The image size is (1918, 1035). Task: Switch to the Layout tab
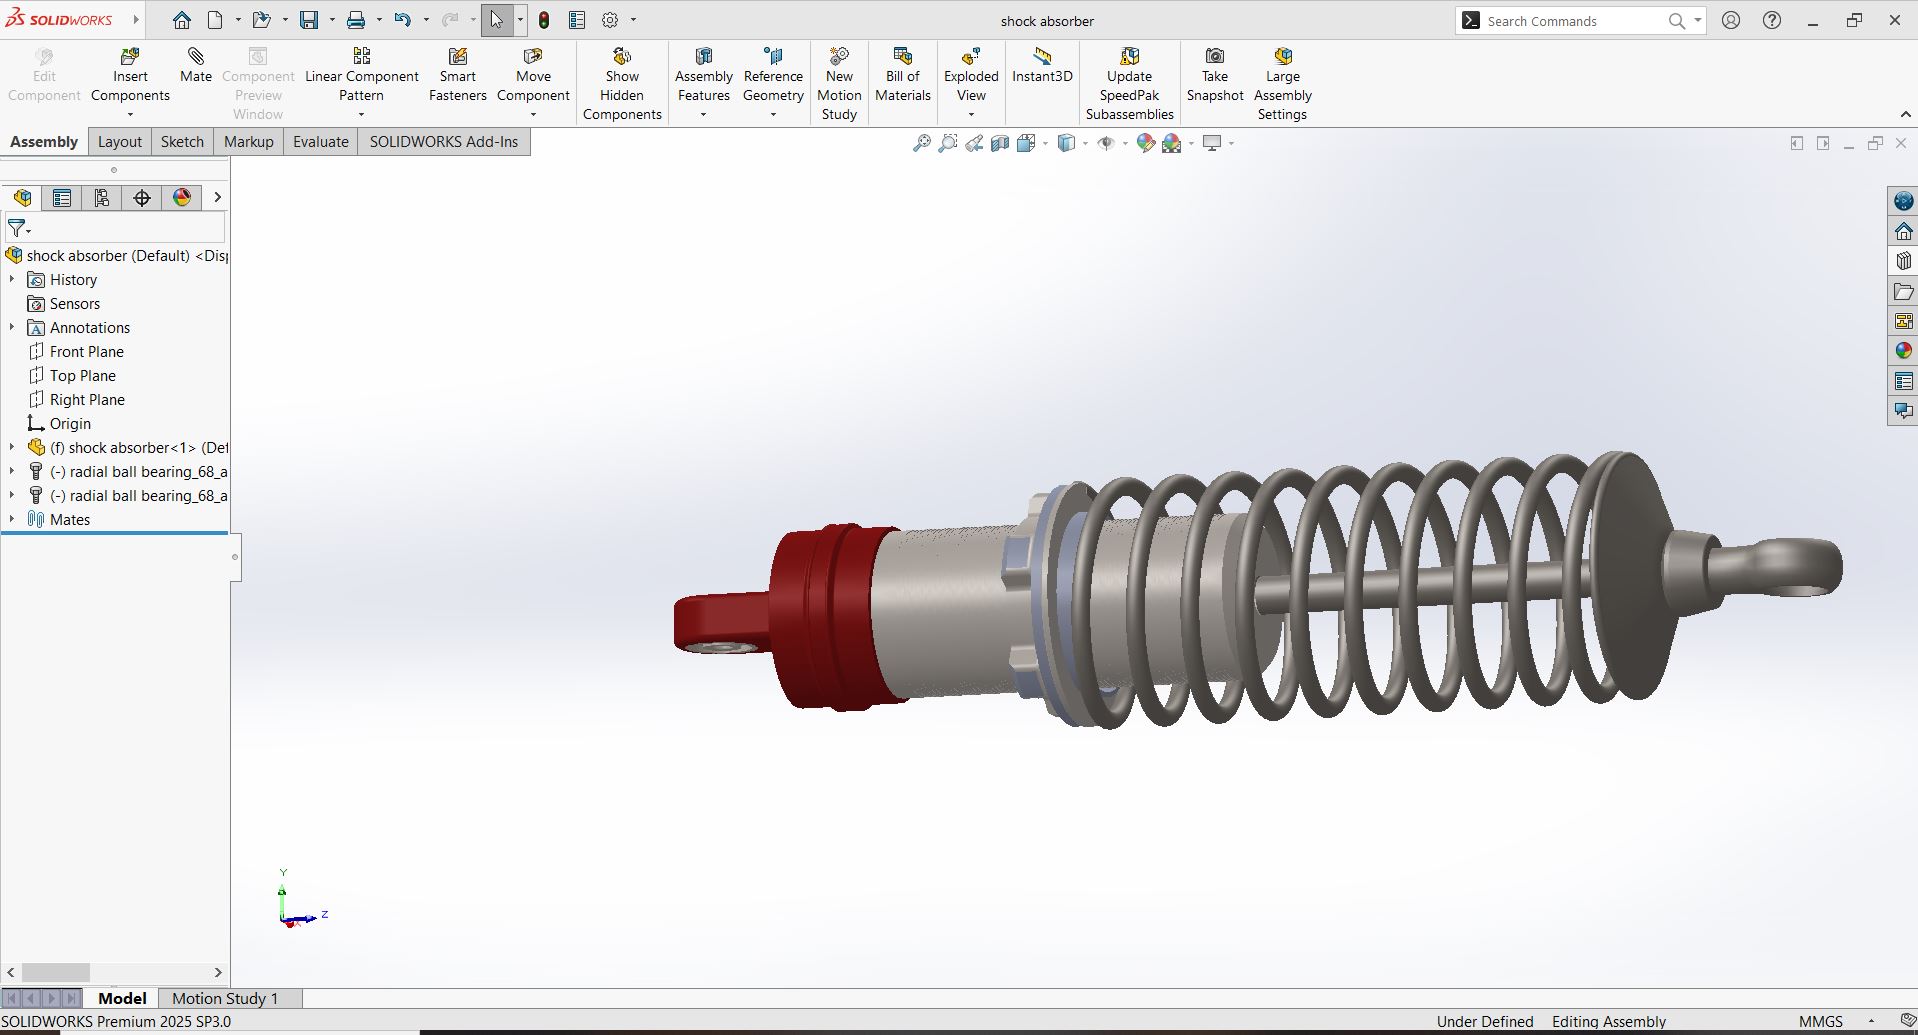click(120, 142)
